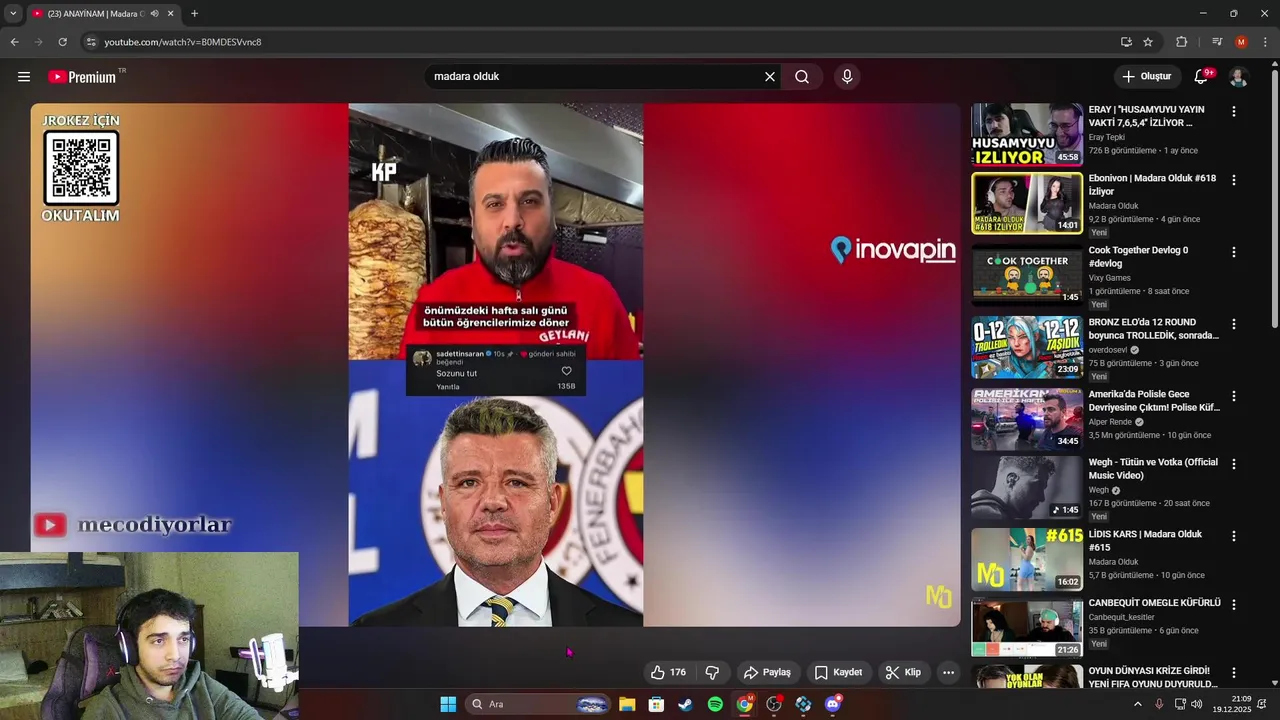Open CANBEQUİT OMEGLE video thumbnail
The width and height of the screenshot is (1280, 720).
tap(1027, 628)
